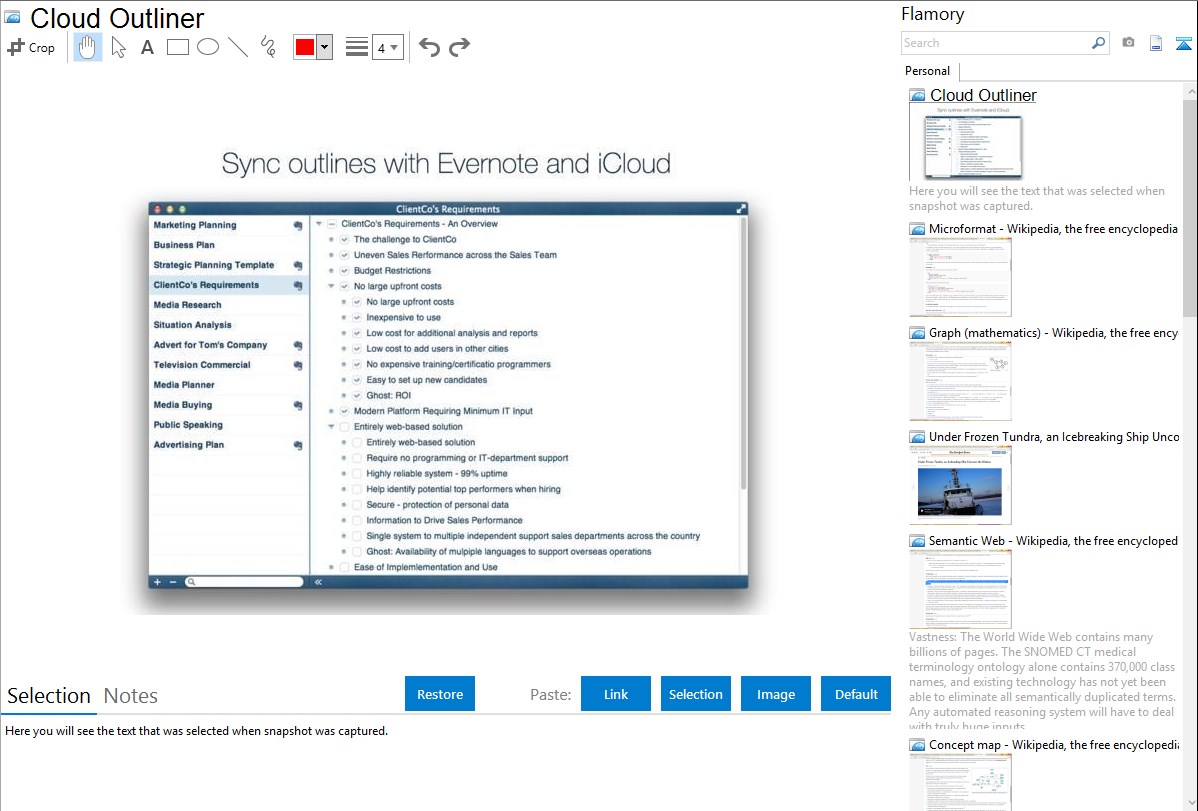Click the red color swatch
Image resolution: width=1198 pixels, height=811 pixels.
[x=305, y=47]
